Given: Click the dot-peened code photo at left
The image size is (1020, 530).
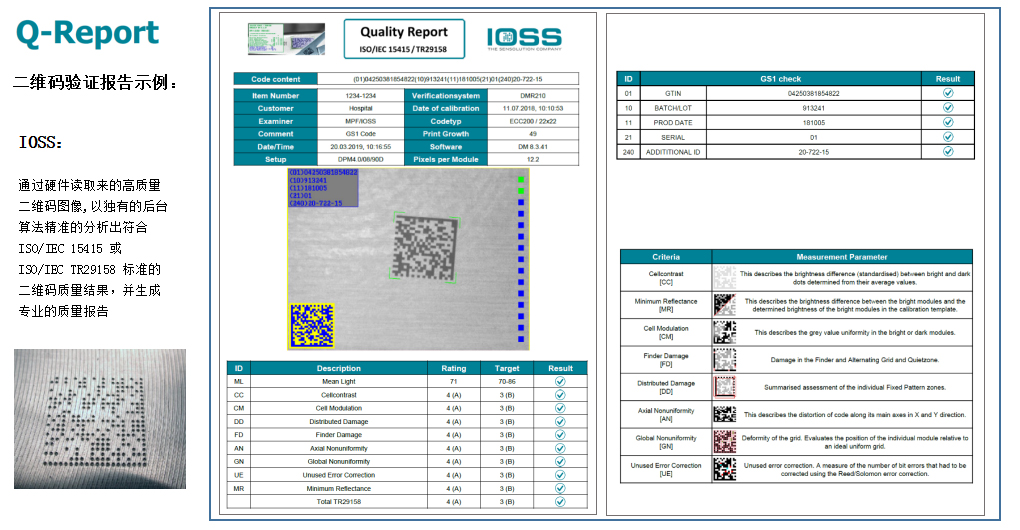Looking at the screenshot, I should [100, 418].
